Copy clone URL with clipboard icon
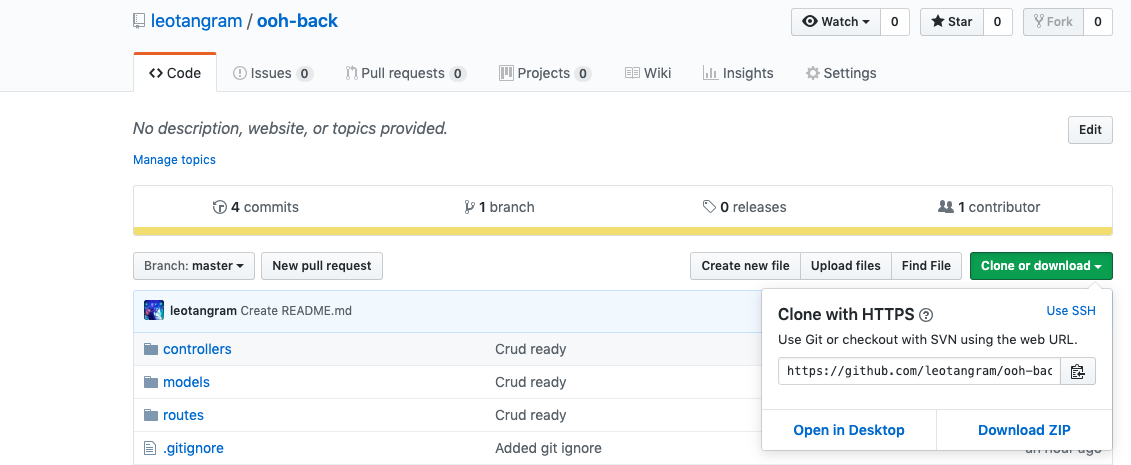Image resolution: width=1131 pixels, height=465 pixels. [x=1078, y=371]
